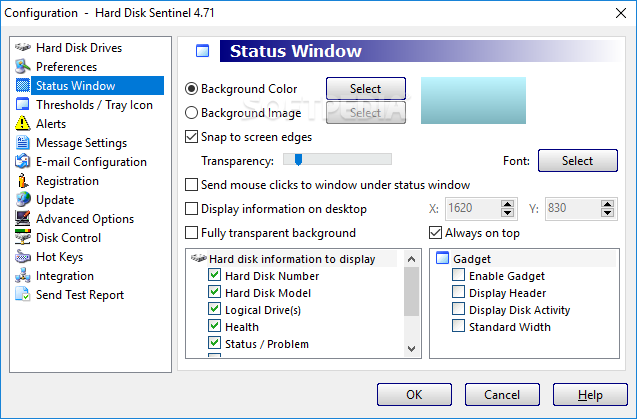
Task: Uncheck Hard Disk Model checkbox
Action: 214,292
